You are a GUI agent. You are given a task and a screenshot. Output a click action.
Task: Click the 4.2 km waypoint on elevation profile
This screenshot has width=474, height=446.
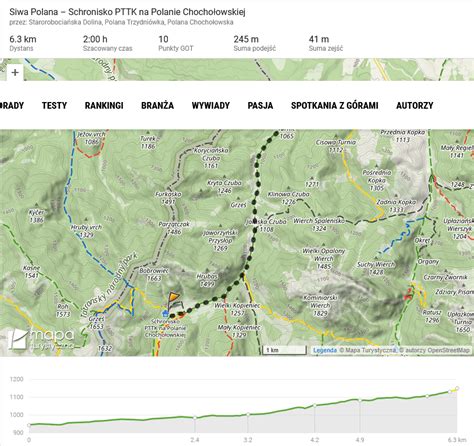pyautogui.click(x=314, y=405)
